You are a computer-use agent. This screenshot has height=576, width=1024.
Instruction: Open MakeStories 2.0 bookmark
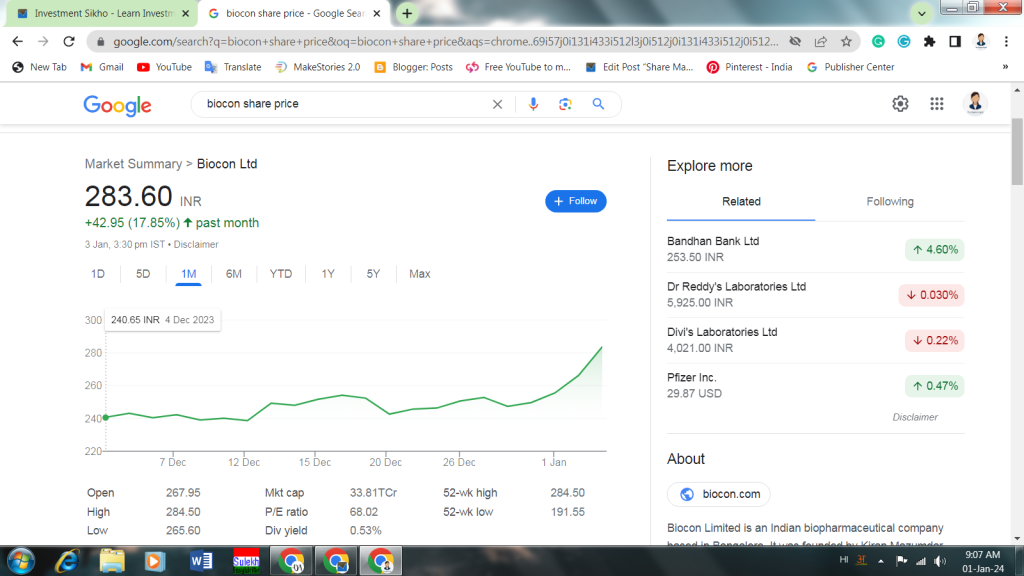318,67
